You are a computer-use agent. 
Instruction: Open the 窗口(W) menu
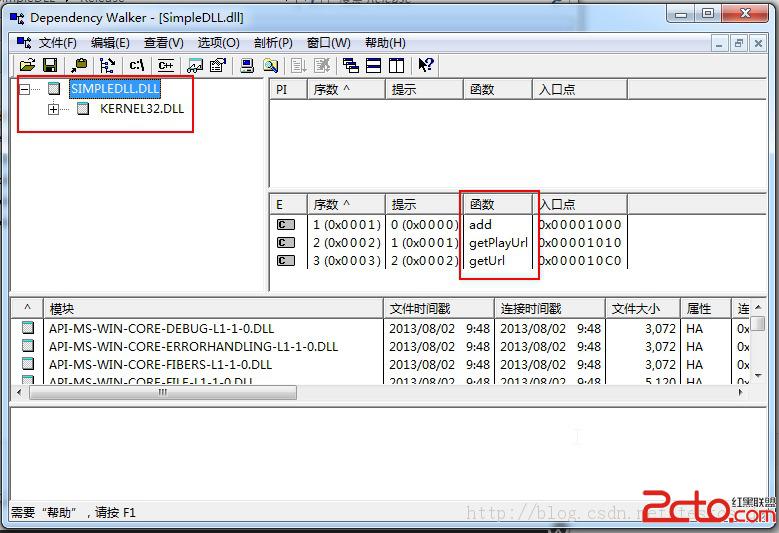pyautogui.click(x=328, y=43)
